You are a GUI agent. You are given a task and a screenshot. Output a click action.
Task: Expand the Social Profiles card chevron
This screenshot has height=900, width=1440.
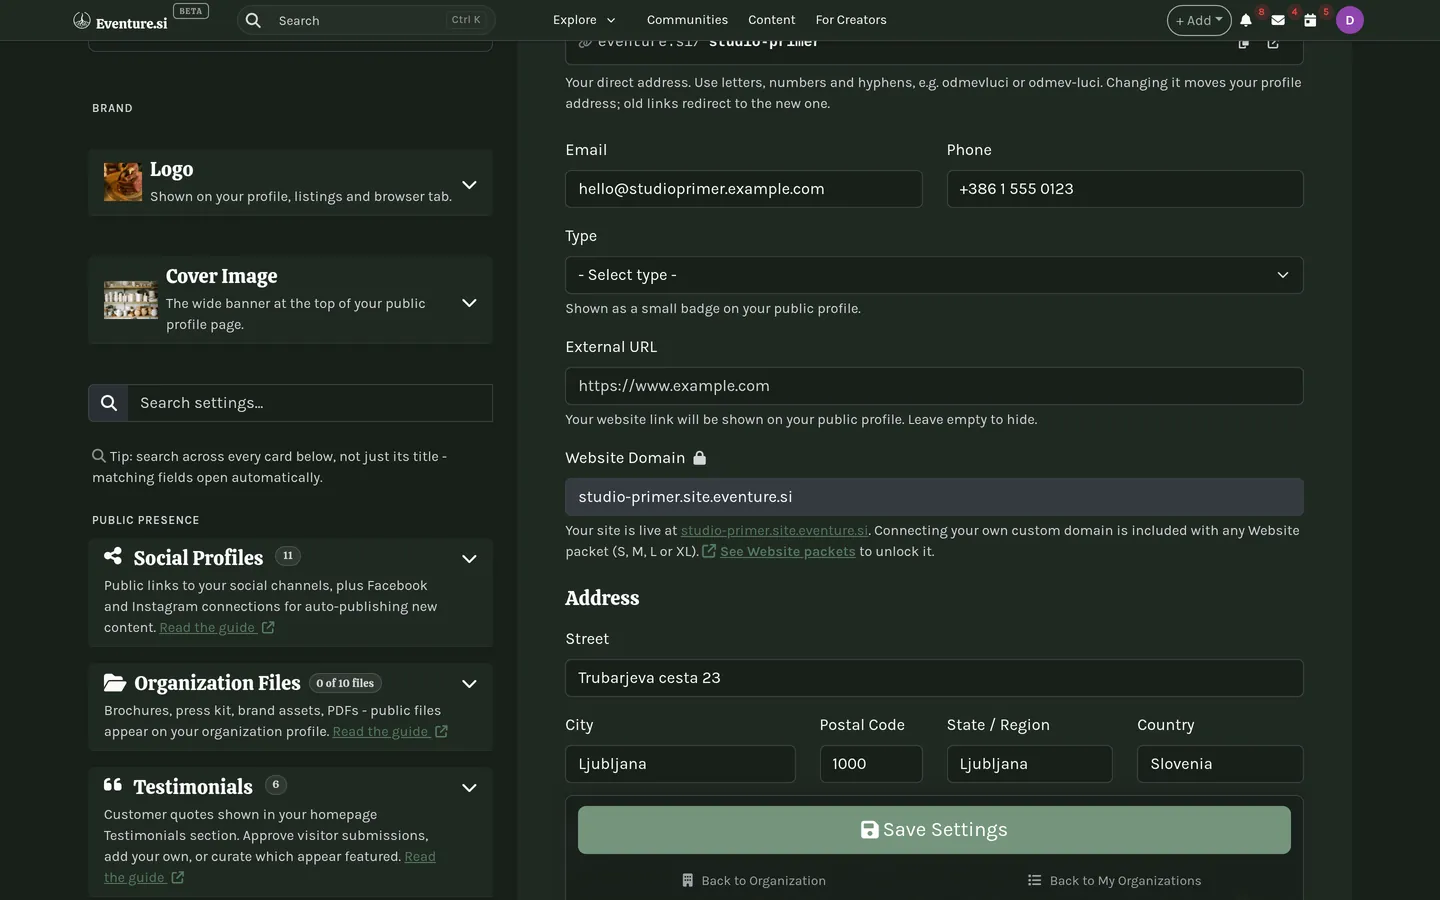click(x=469, y=559)
